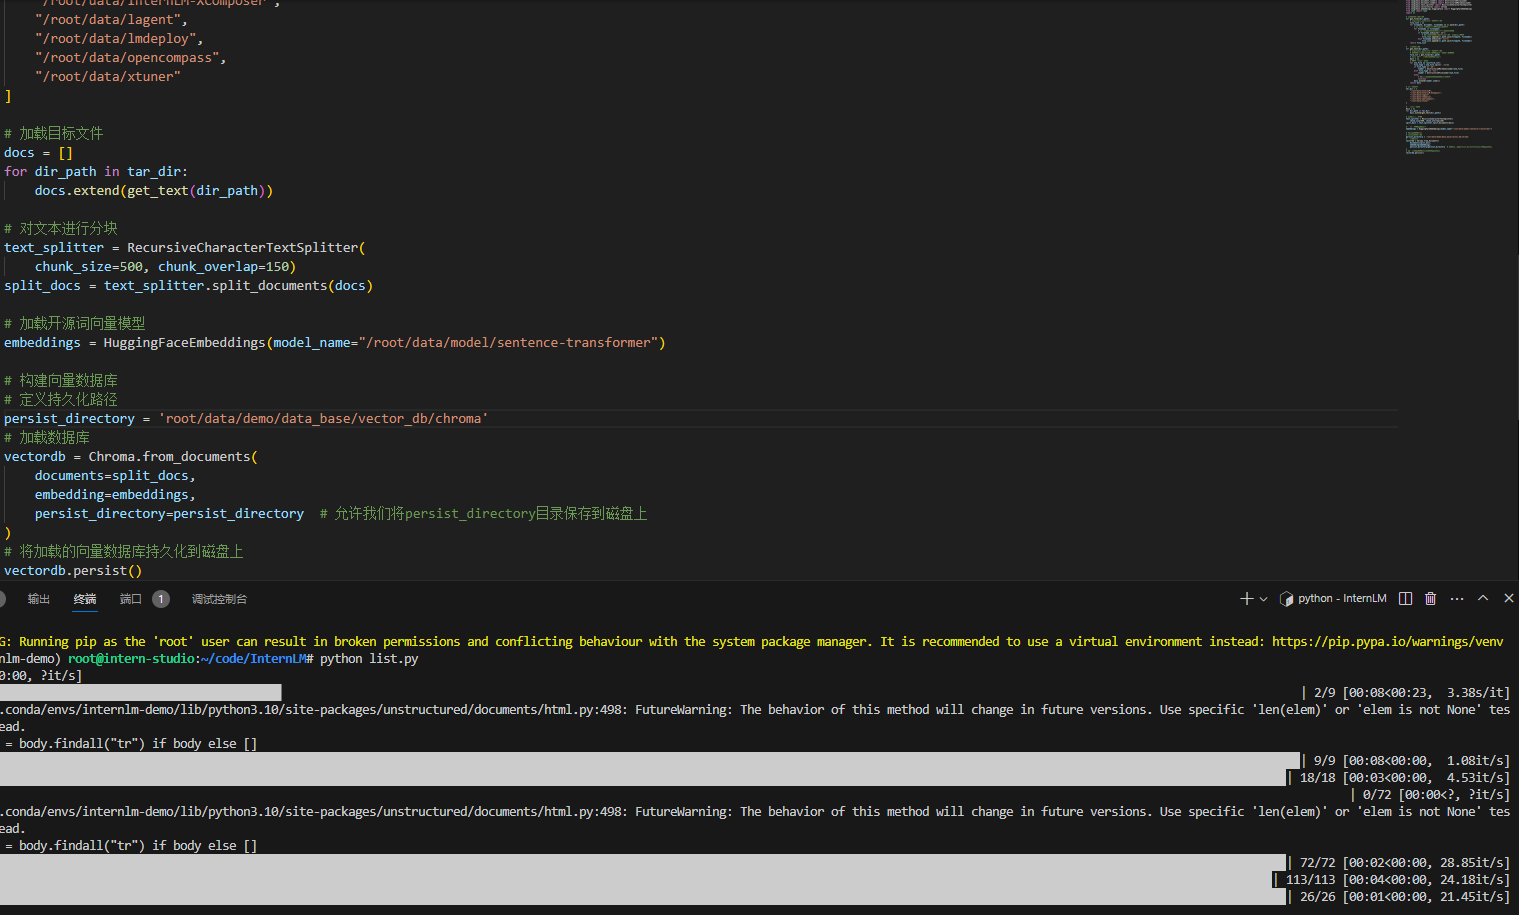Click the 'python list.py' command text
Image resolution: width=1519 pixels, height=915 pixels.
(x=369, y=658)
